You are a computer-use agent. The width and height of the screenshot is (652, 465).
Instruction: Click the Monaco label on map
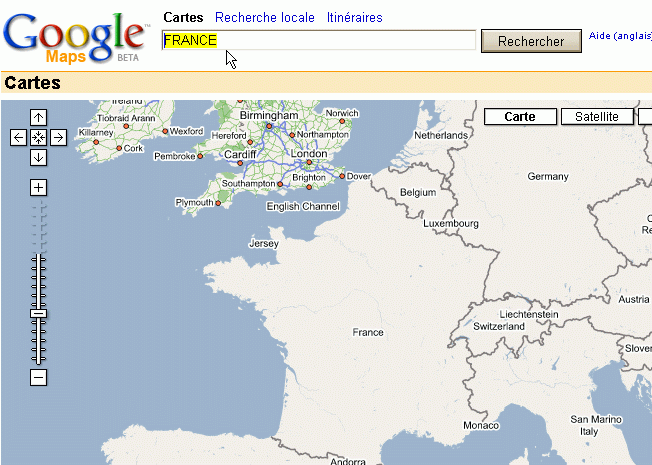[x=481, y=425]
